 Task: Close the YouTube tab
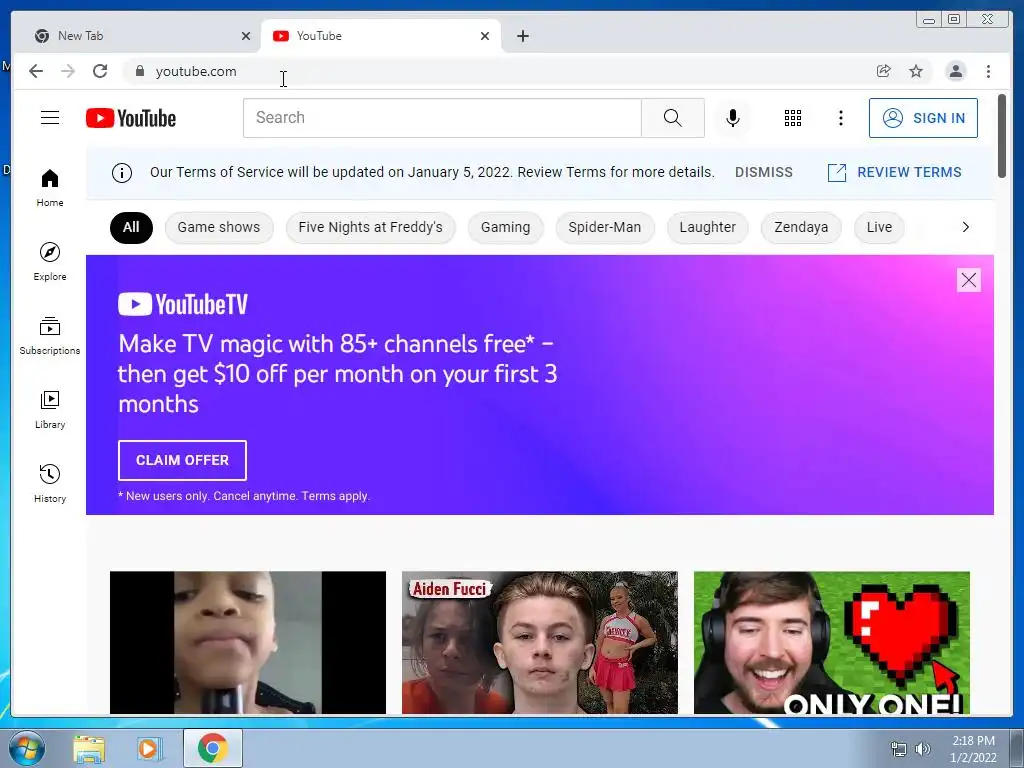485,36
